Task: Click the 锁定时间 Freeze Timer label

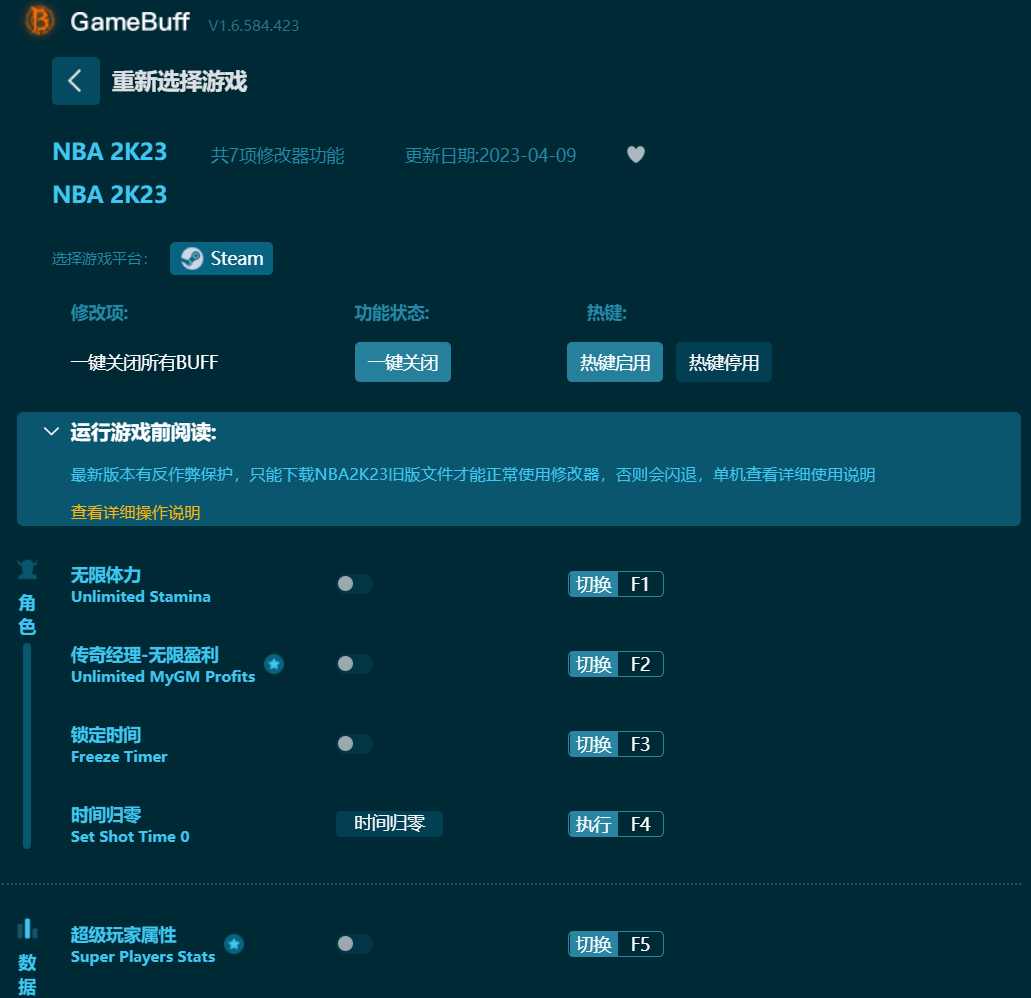Action: click(119, 744)
